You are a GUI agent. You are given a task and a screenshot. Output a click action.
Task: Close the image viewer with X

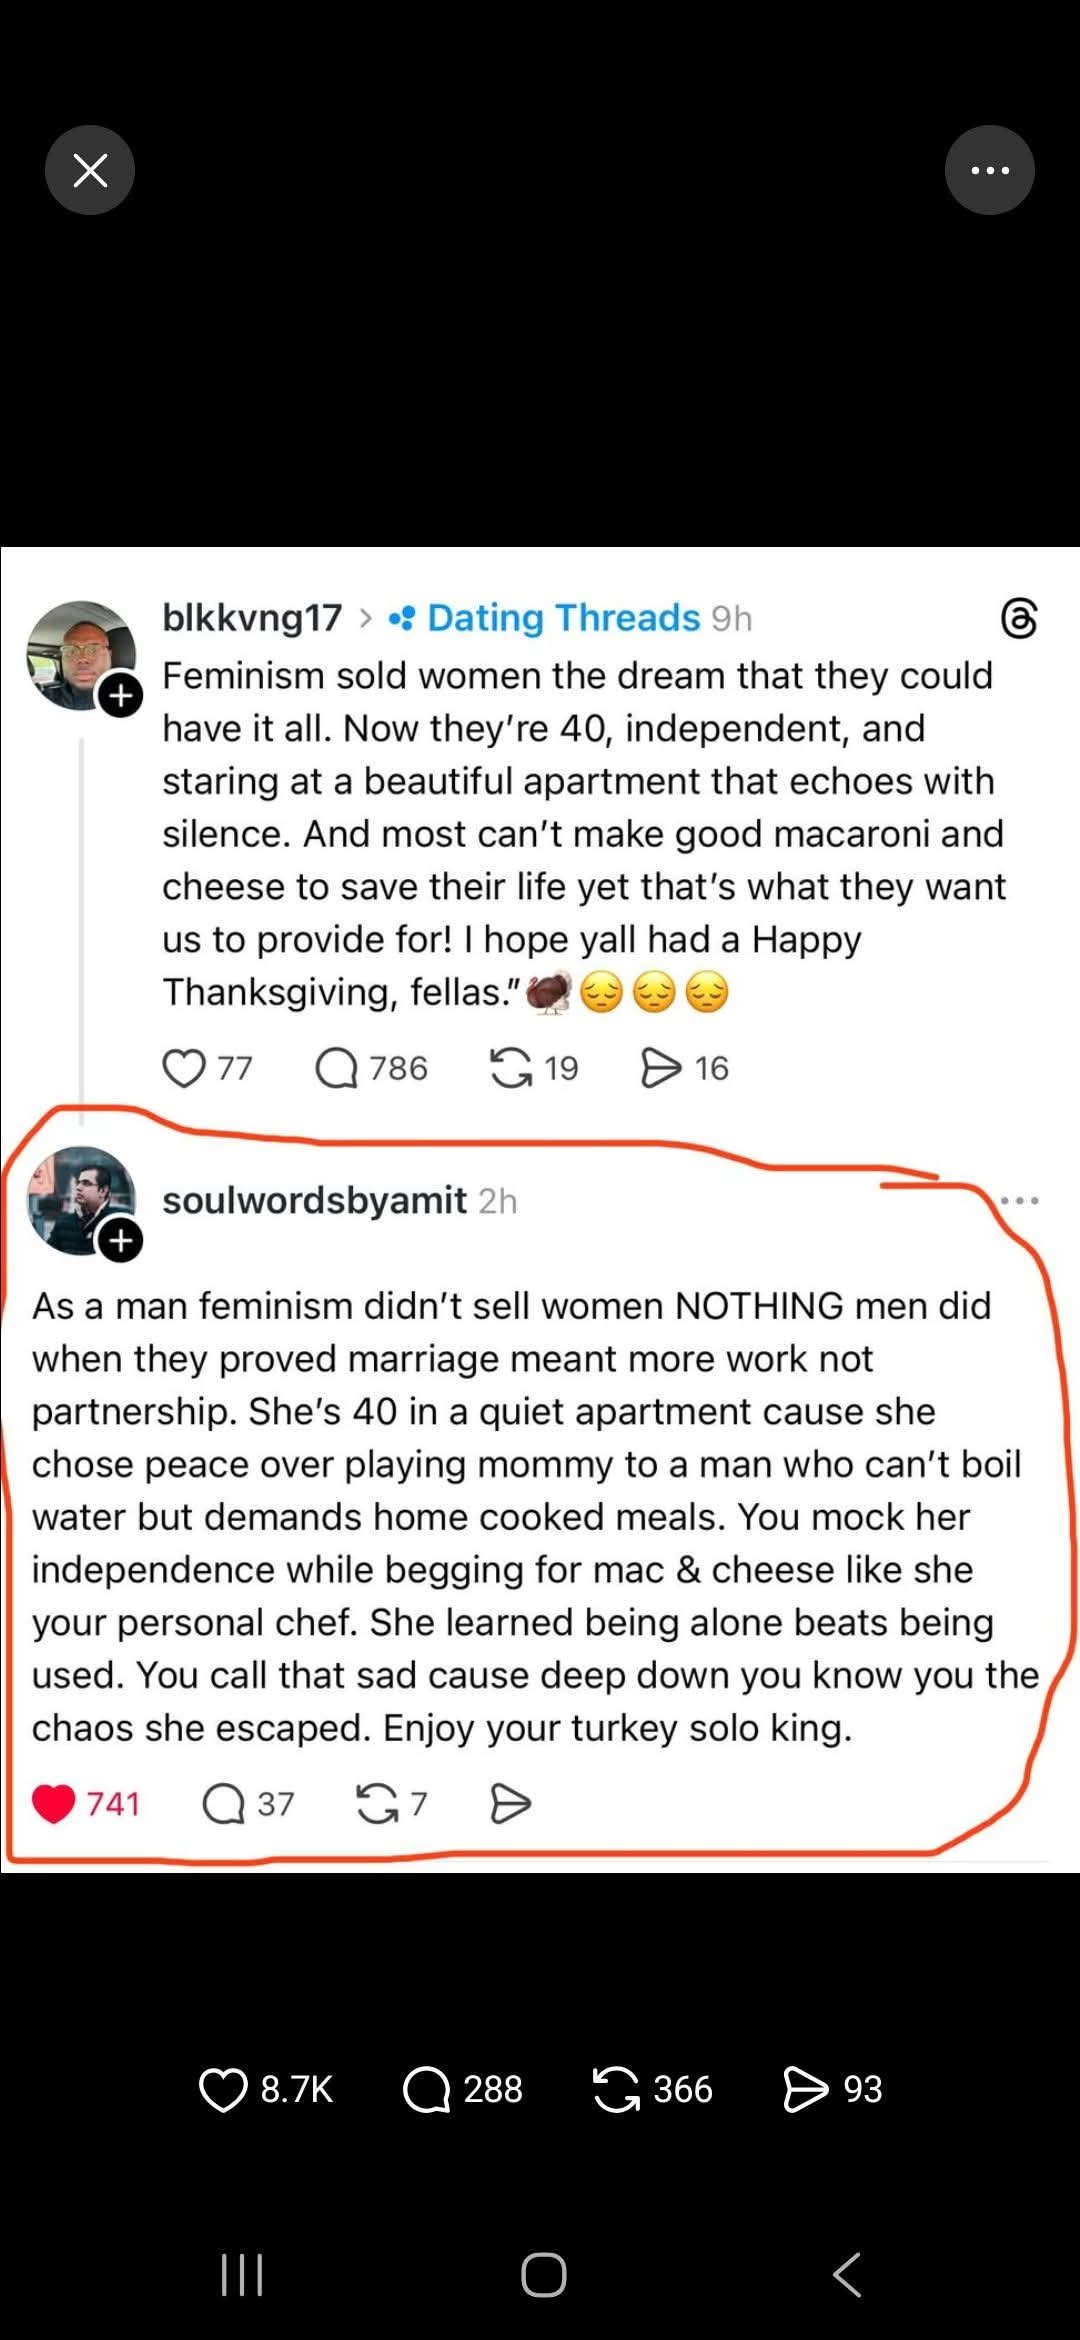point(90,170)
